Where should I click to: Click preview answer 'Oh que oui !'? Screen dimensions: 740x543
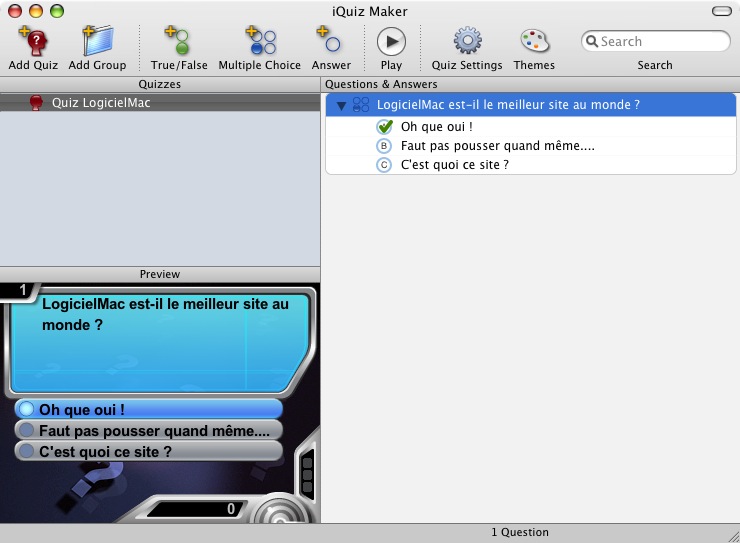(149, 409)
